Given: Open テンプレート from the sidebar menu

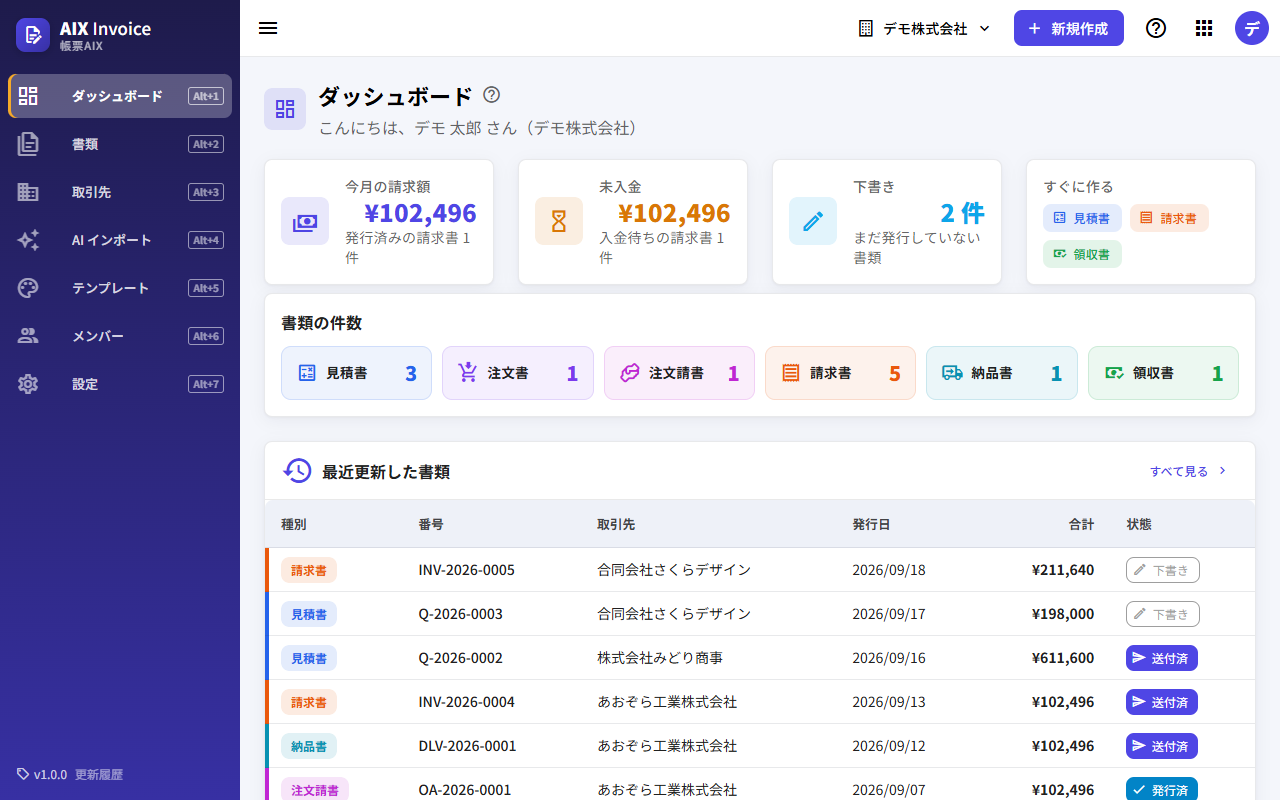Looking at the screenshot, I should tap(120, 288).
